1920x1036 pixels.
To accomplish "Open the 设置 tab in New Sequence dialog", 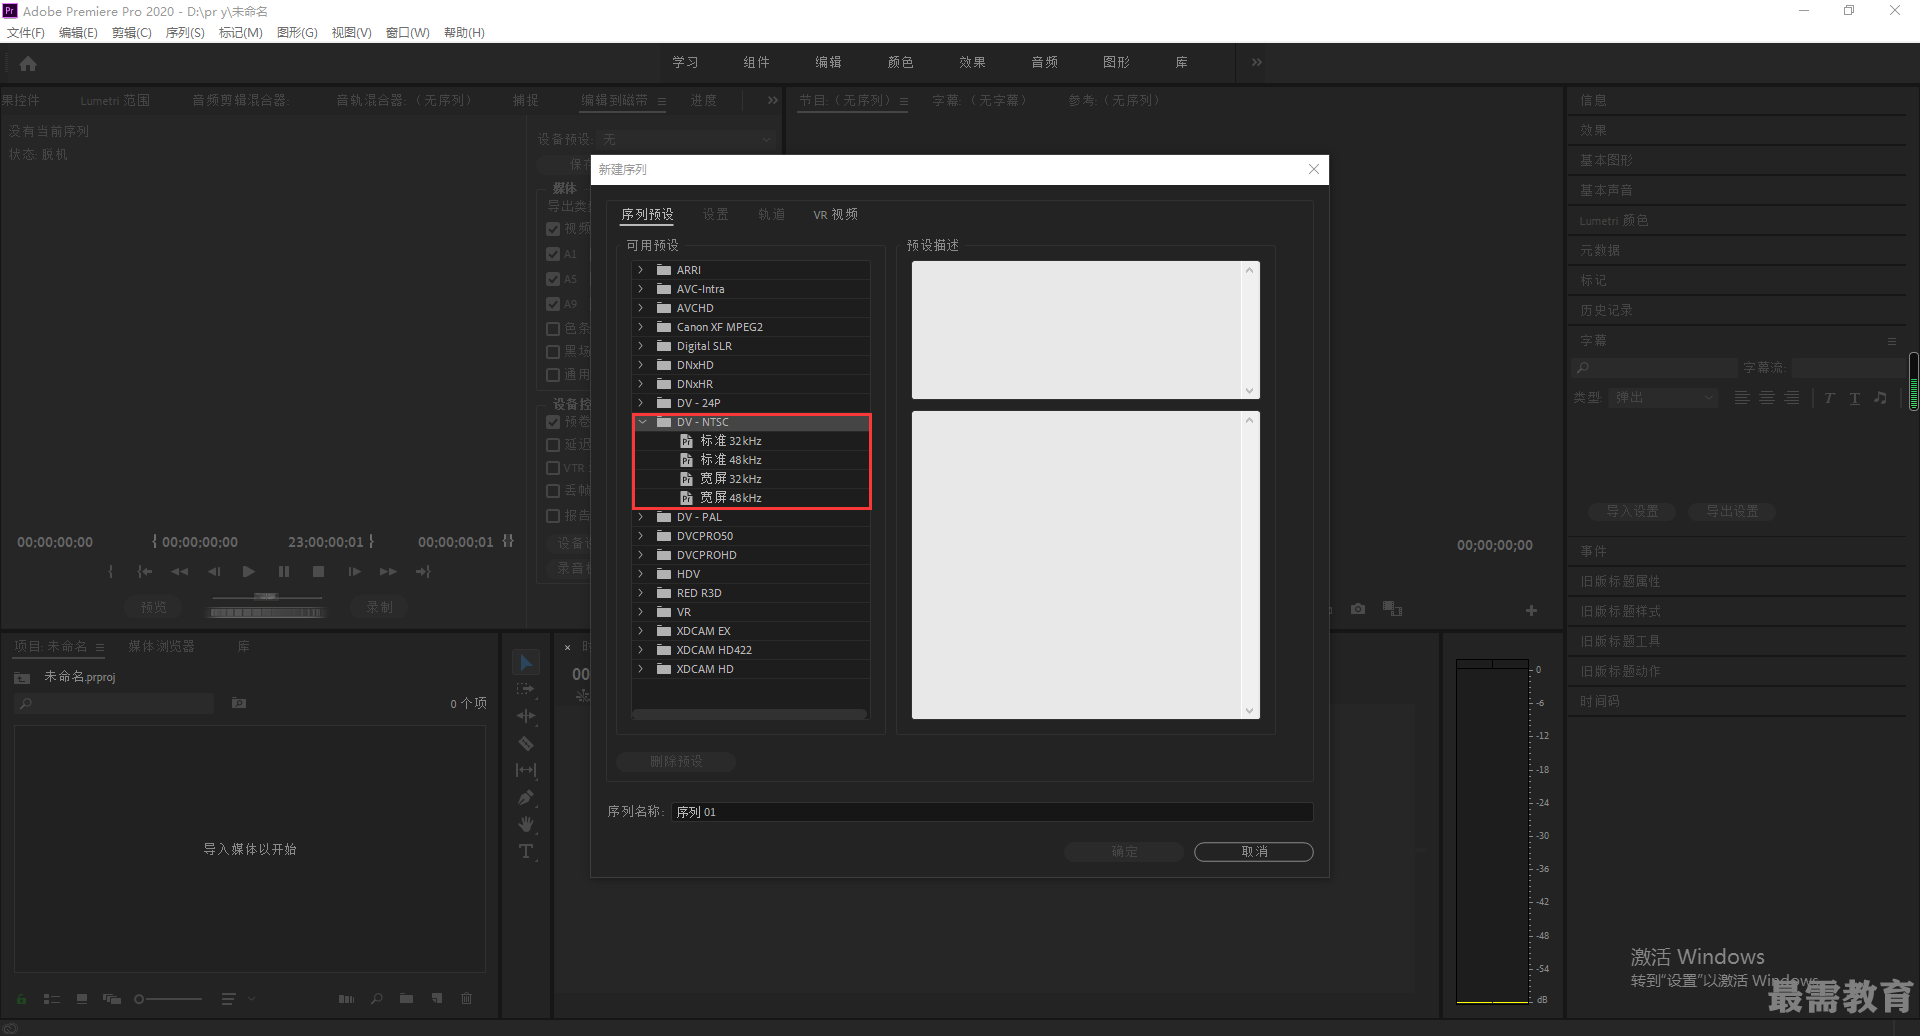I will pyautogui.click(x=715, y=214).
